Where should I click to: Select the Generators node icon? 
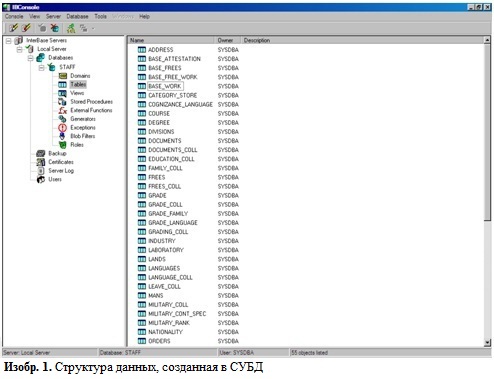point(63,119)
